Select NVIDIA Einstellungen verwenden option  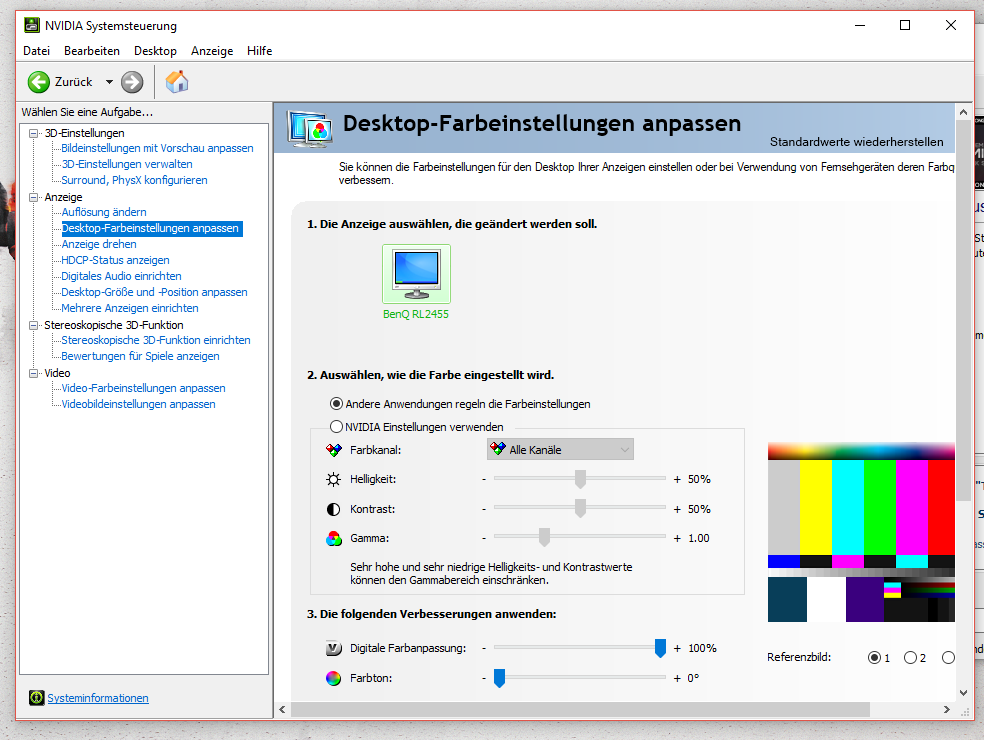click(x=417, y=427)
